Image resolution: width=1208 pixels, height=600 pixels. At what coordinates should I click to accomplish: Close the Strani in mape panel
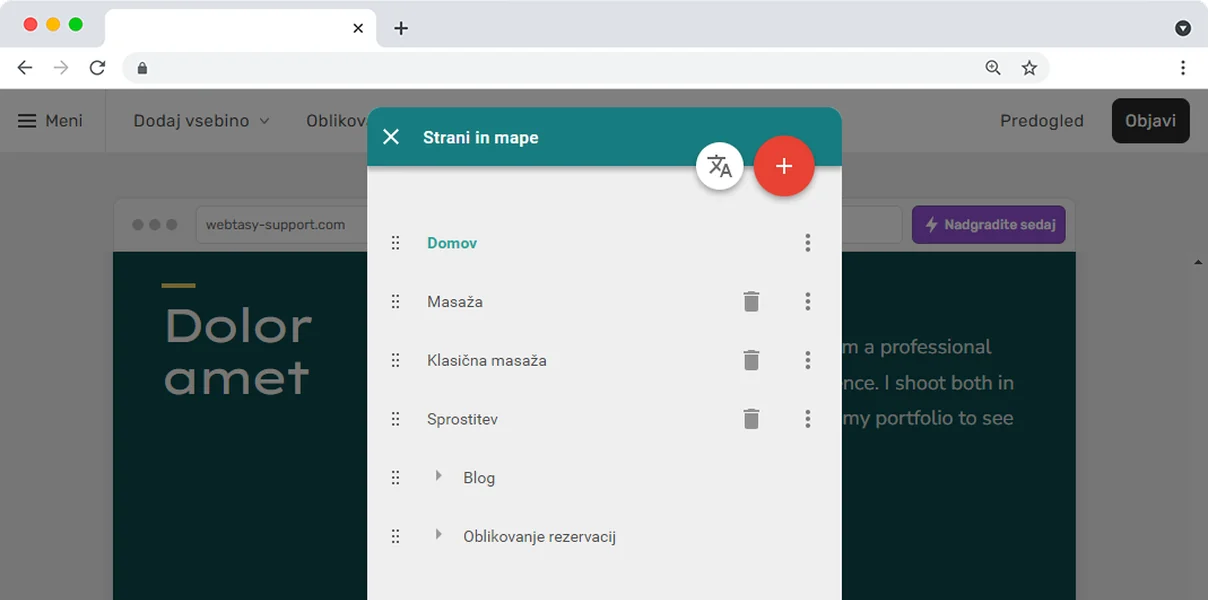click(x=391, y=137)
